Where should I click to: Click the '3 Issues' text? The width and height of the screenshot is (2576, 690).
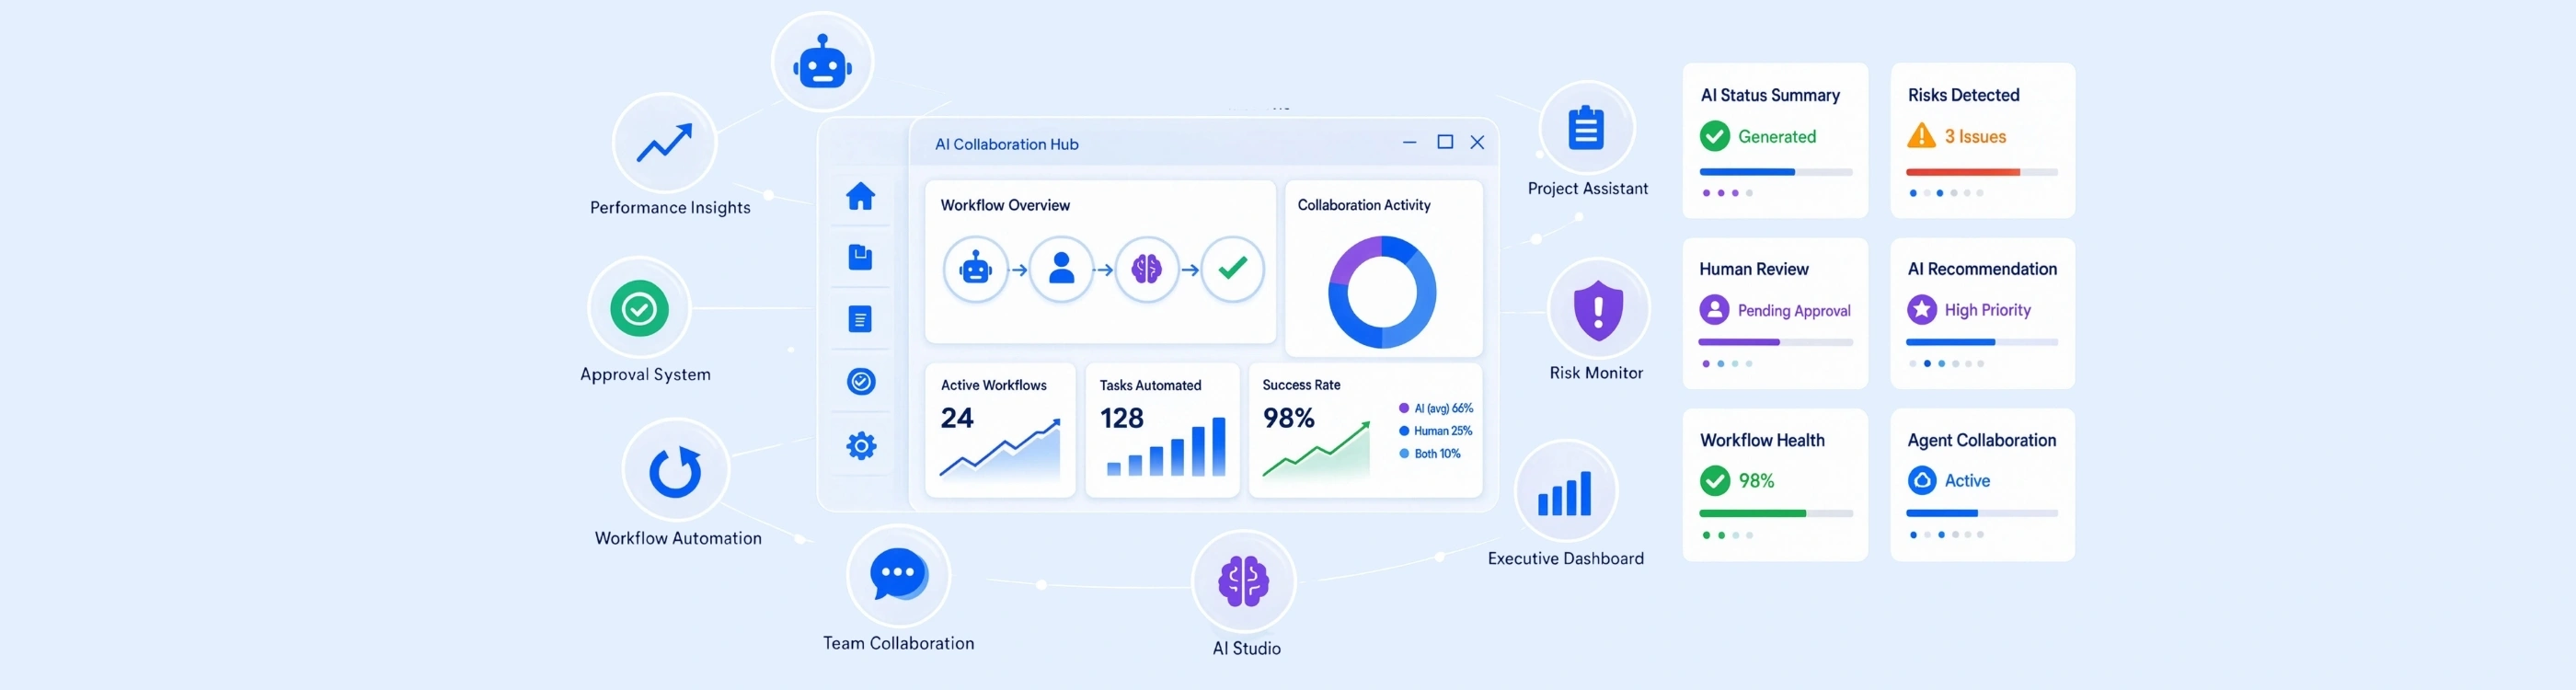coord(1975,137)
